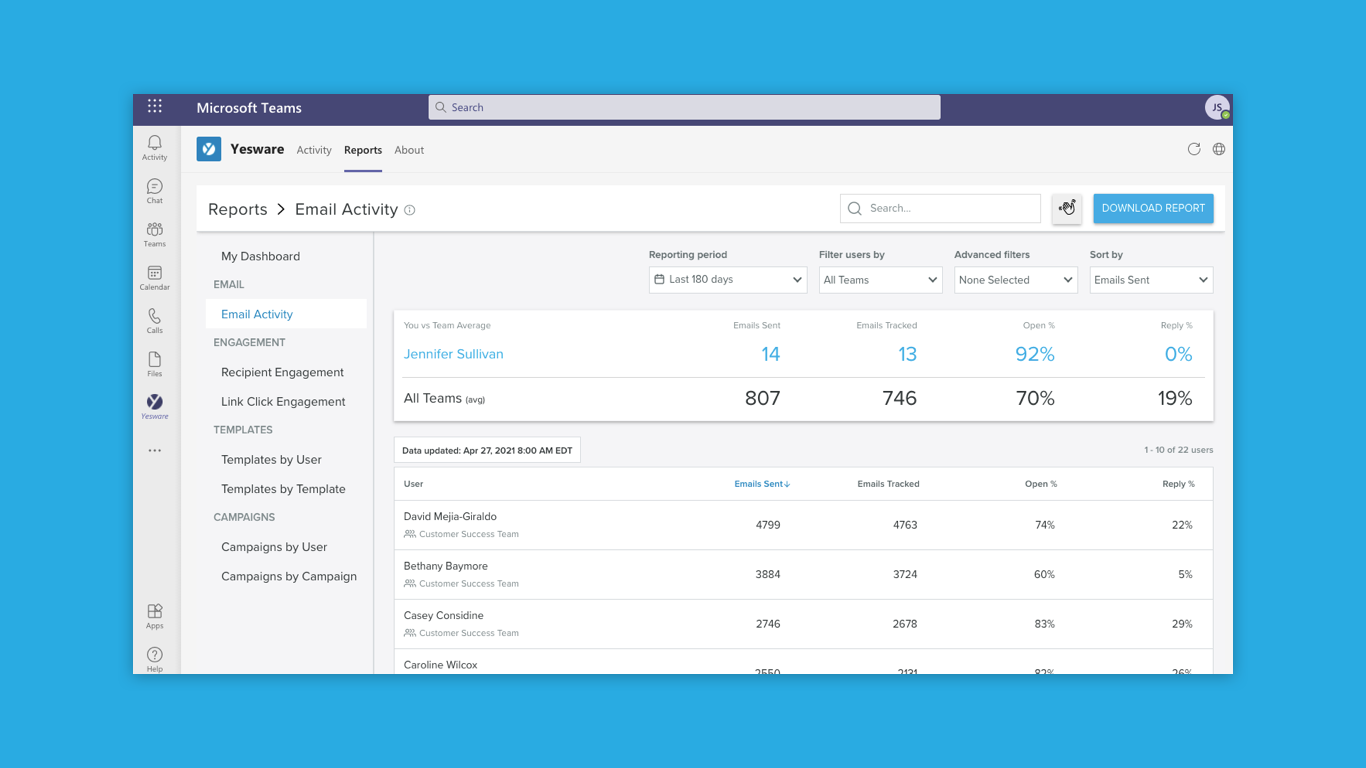
Task: Expand the Filter users by dropdown
Action: coord(880,280)
